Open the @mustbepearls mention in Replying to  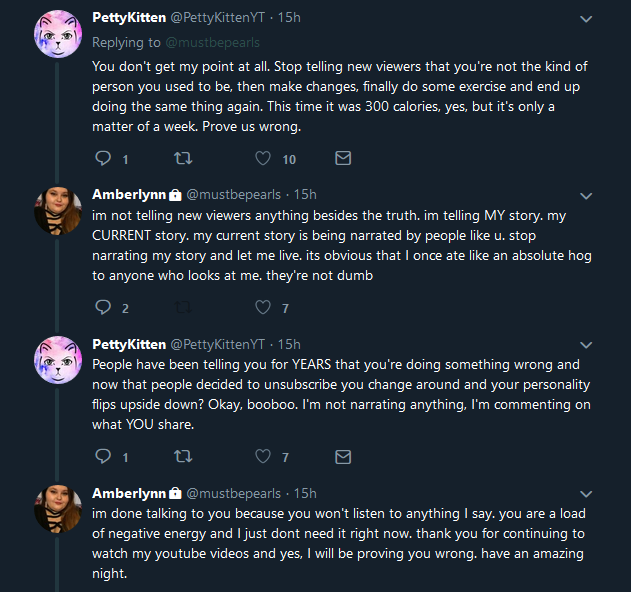(212, 42)
